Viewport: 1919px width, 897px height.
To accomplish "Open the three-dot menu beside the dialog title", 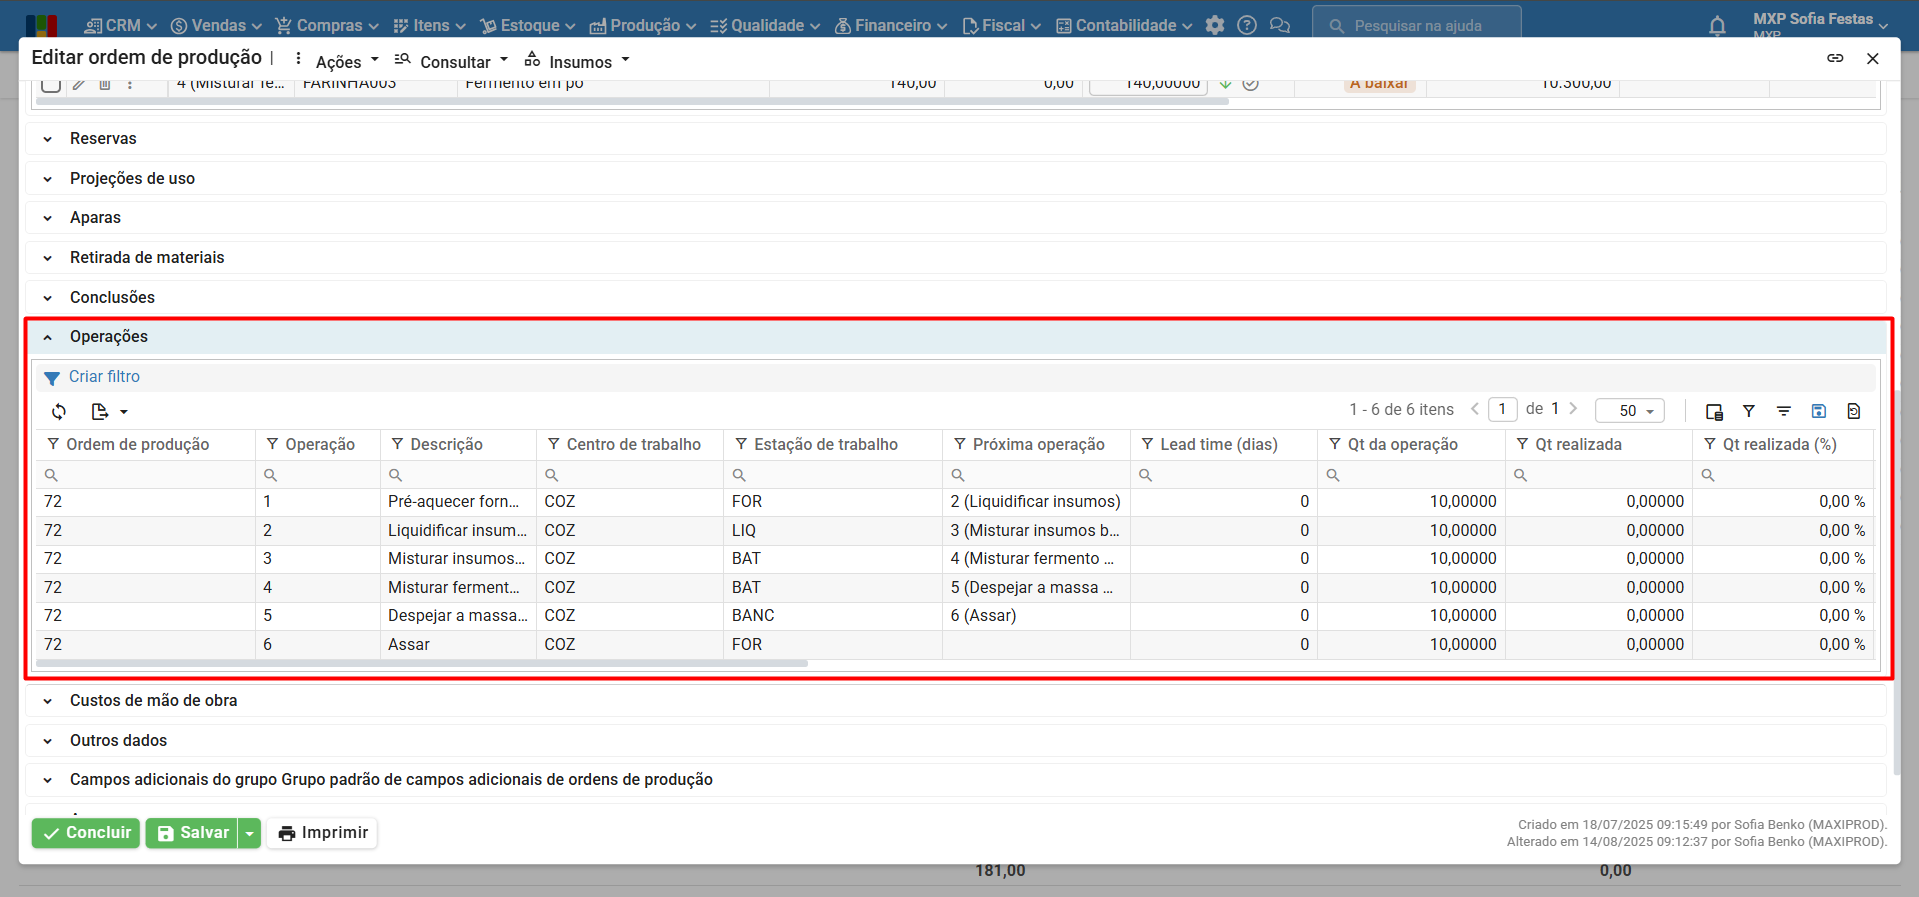I will tap(298, 59).
